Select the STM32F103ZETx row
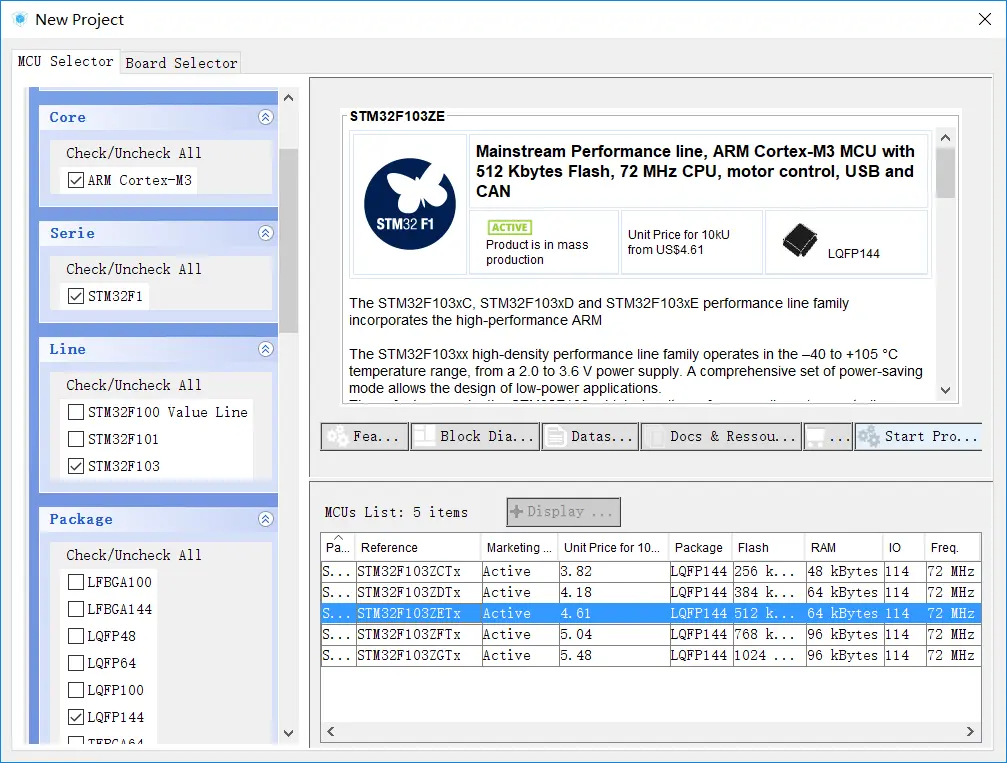1007x763 pixels. [651, 613]
